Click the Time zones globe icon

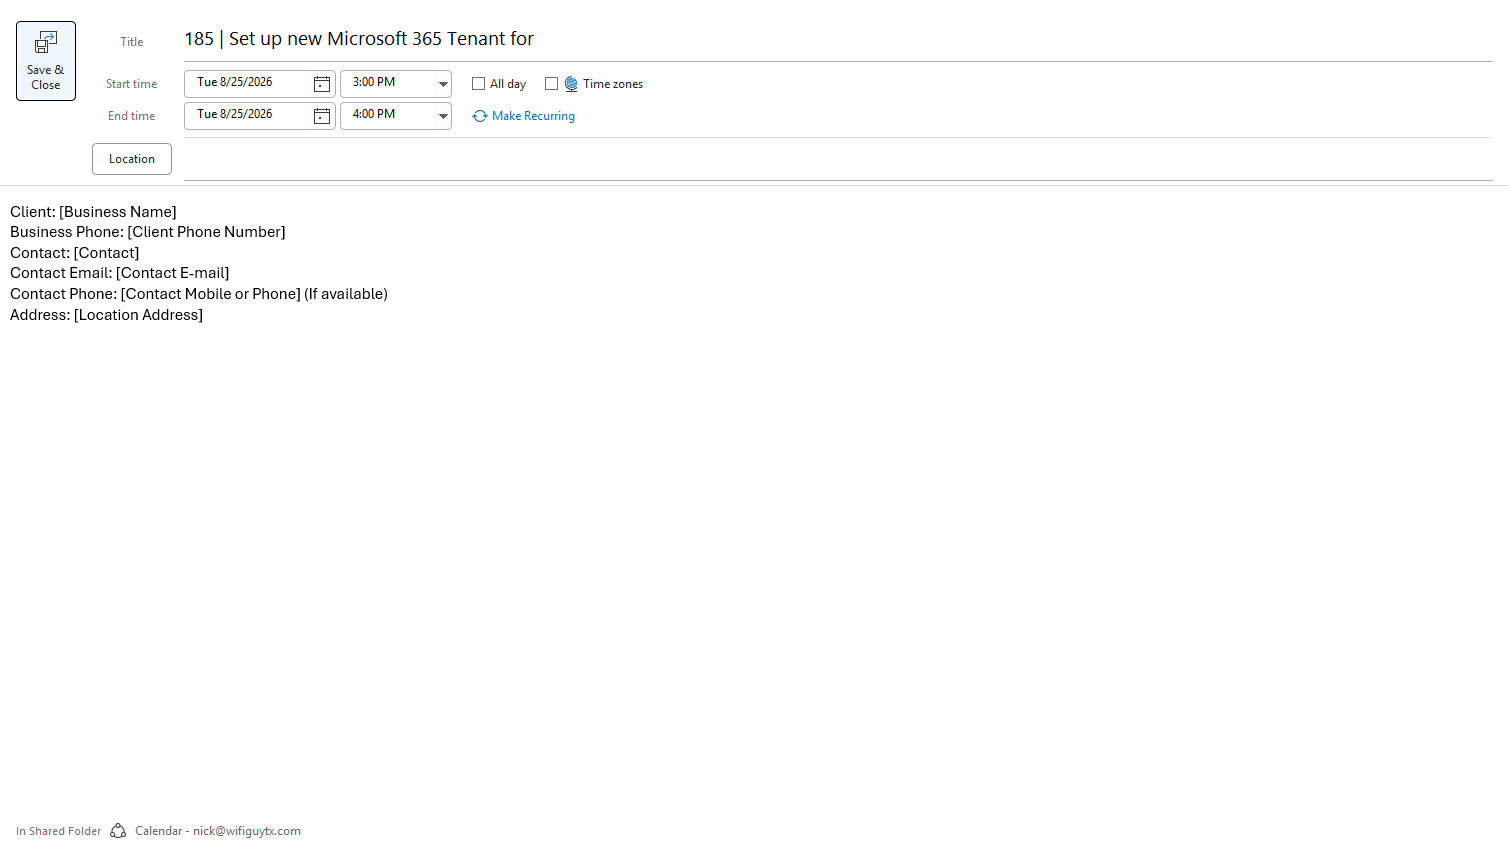coord(571,84)
